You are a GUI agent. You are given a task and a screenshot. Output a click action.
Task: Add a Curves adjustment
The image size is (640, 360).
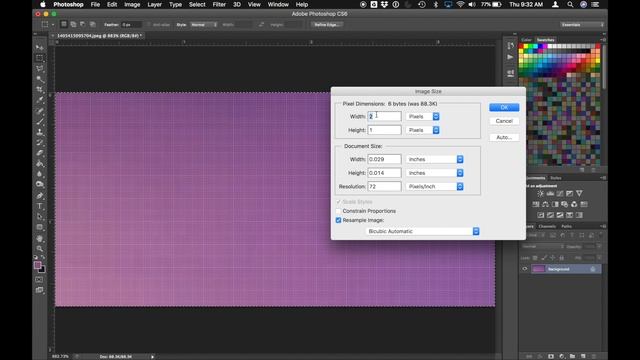click(560, 193)
